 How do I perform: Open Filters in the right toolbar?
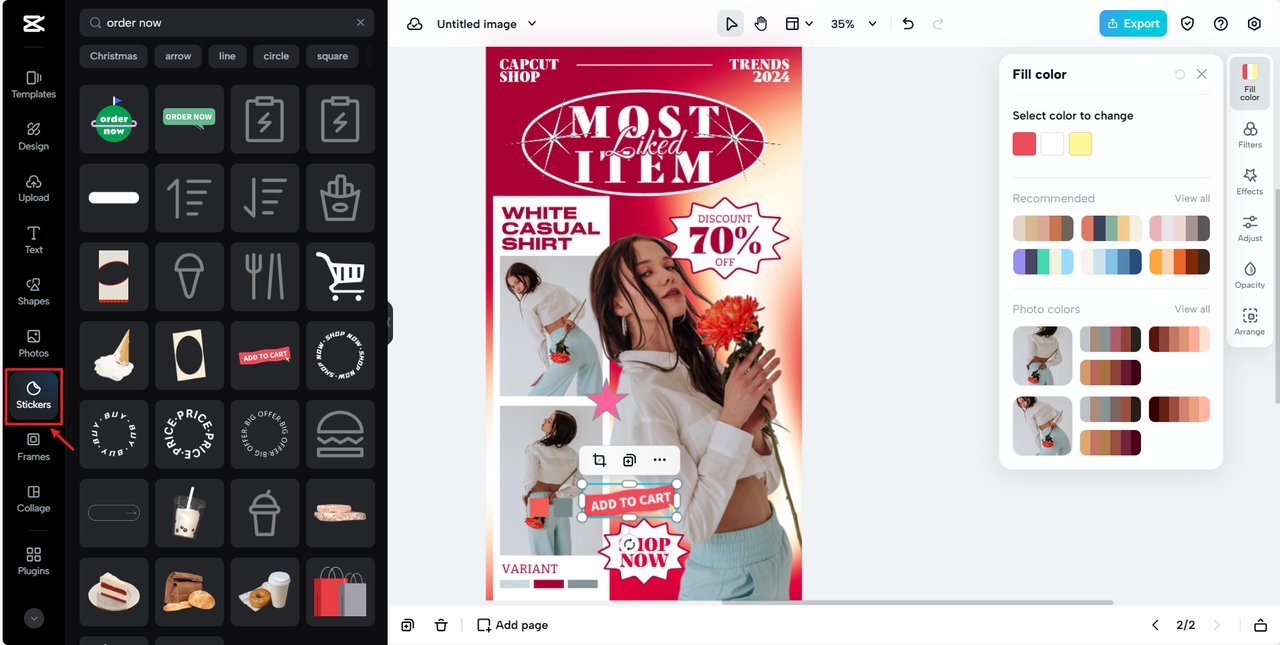(1250, 135)
